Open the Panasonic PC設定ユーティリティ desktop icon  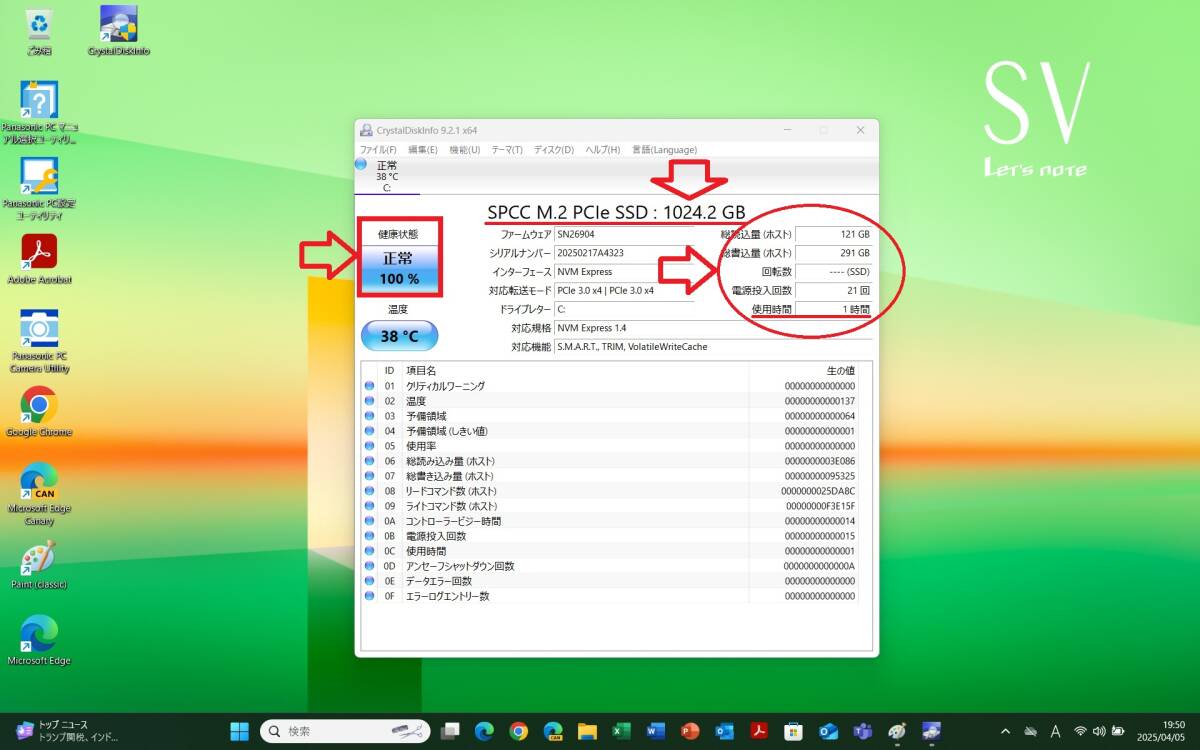39,188
